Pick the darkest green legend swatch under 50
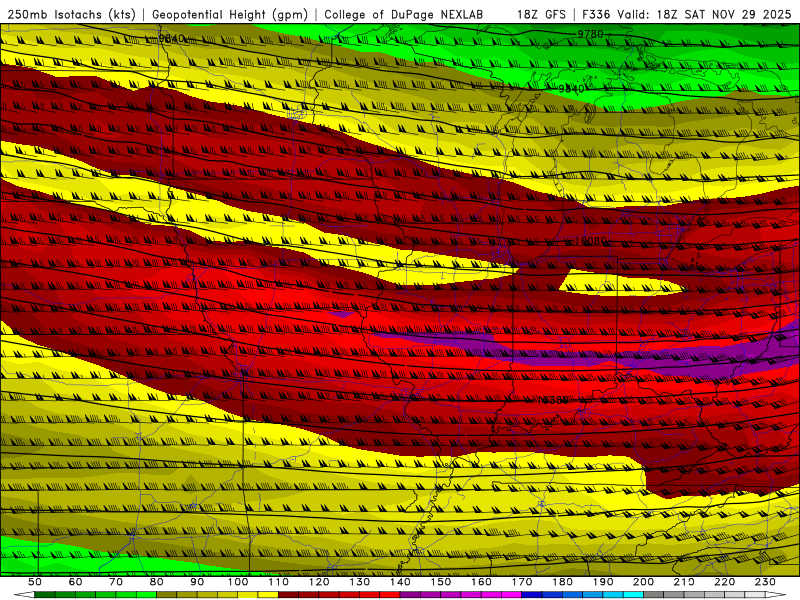This screenshot has height=600, width=800. click(x=45, y=595)
